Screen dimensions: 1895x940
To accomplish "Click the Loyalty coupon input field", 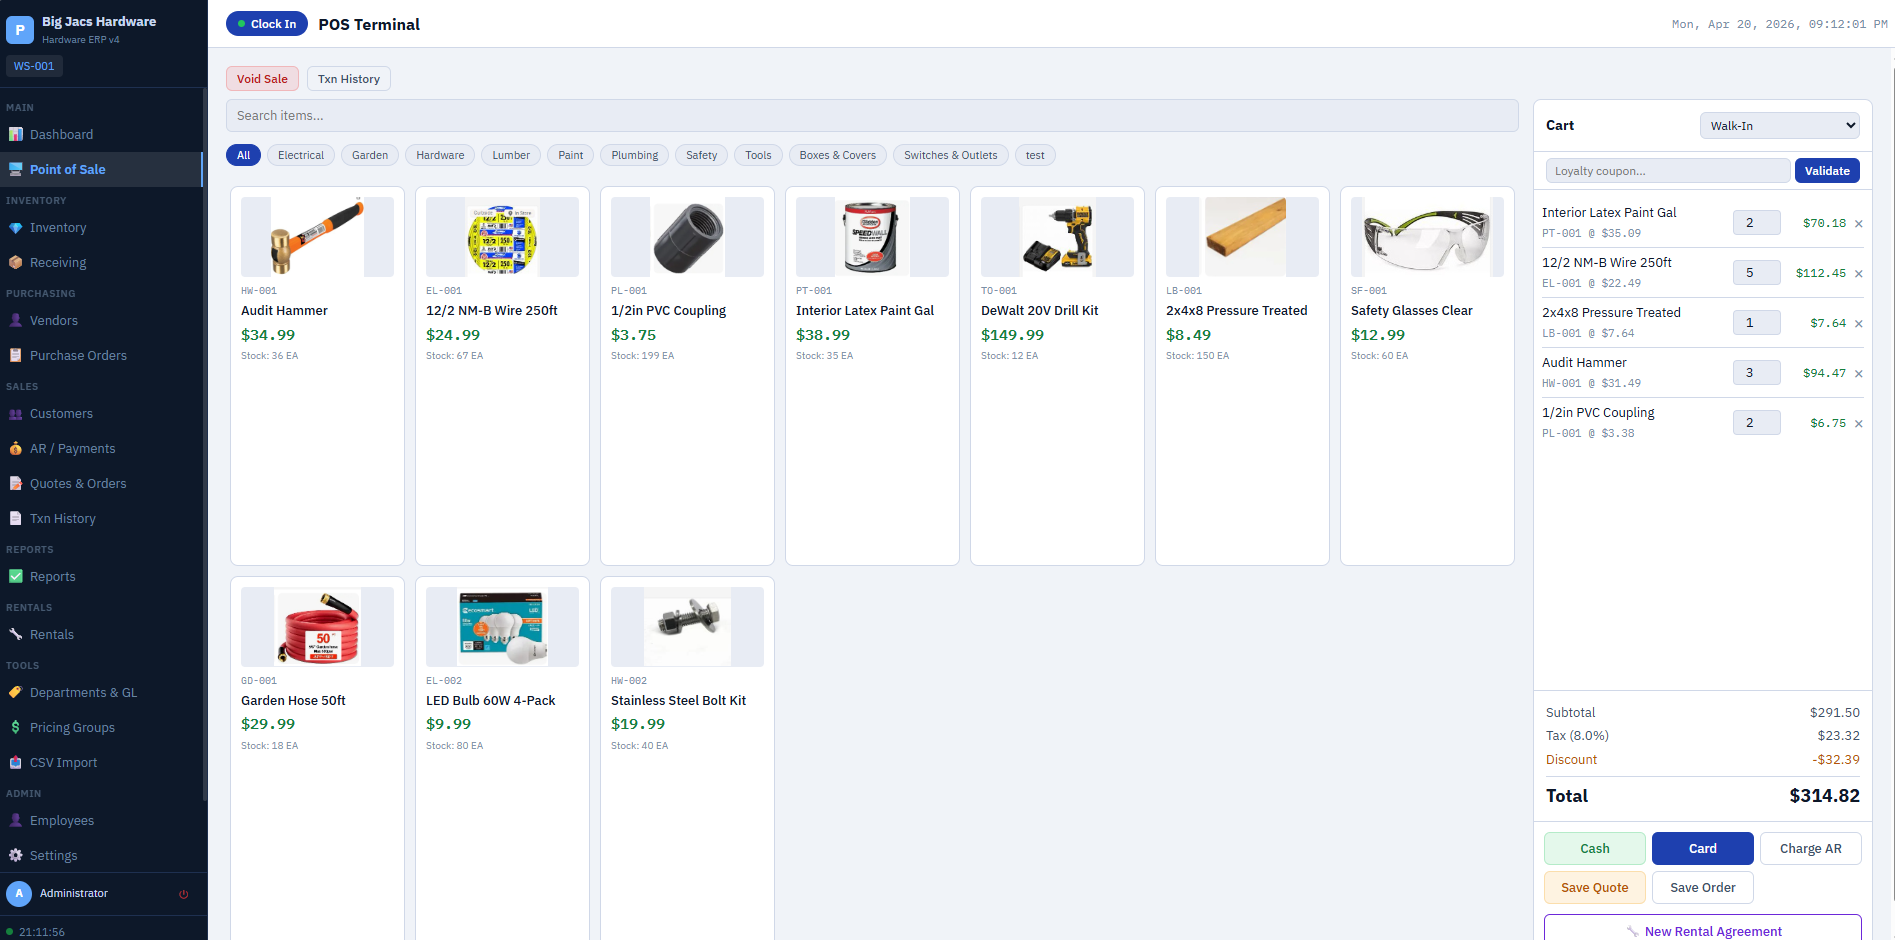I will pyautogui.click(x=1668, y=171).
